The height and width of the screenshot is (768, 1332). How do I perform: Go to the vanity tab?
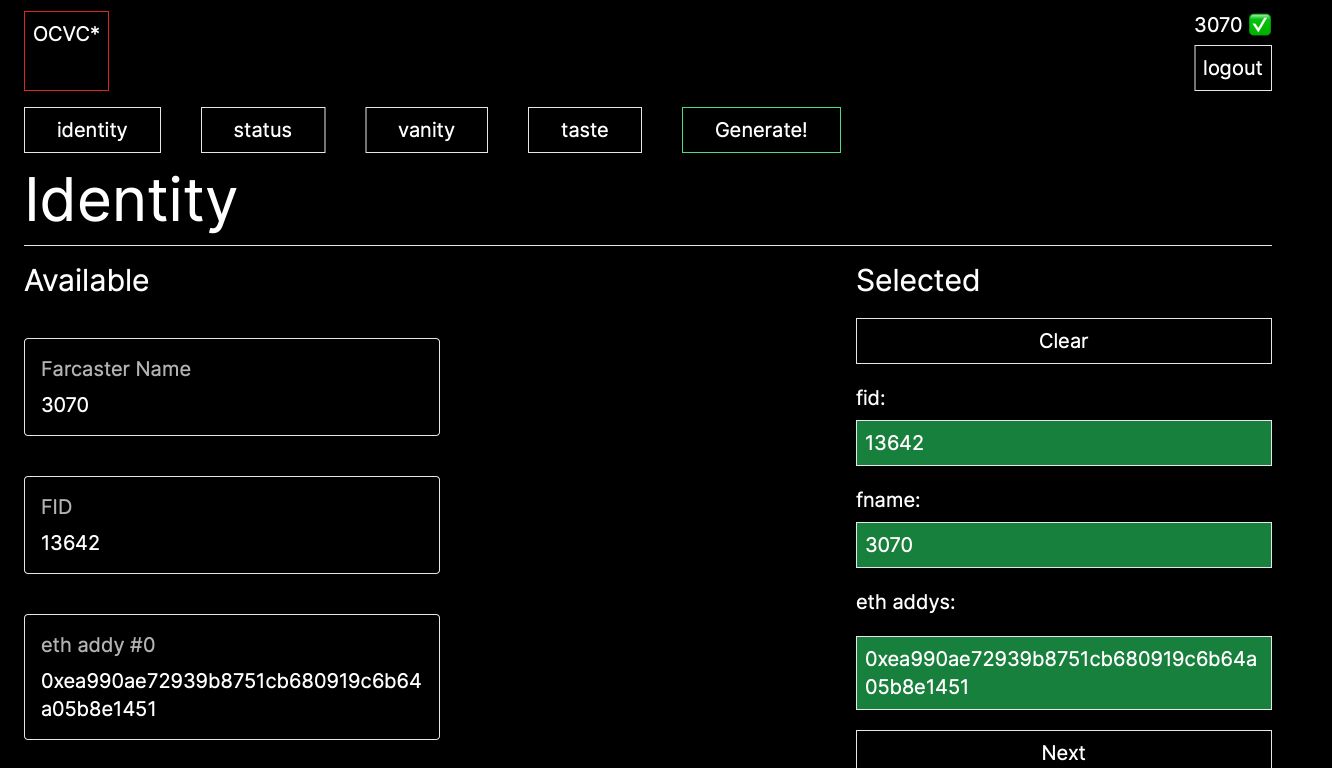tap(426, 130)
